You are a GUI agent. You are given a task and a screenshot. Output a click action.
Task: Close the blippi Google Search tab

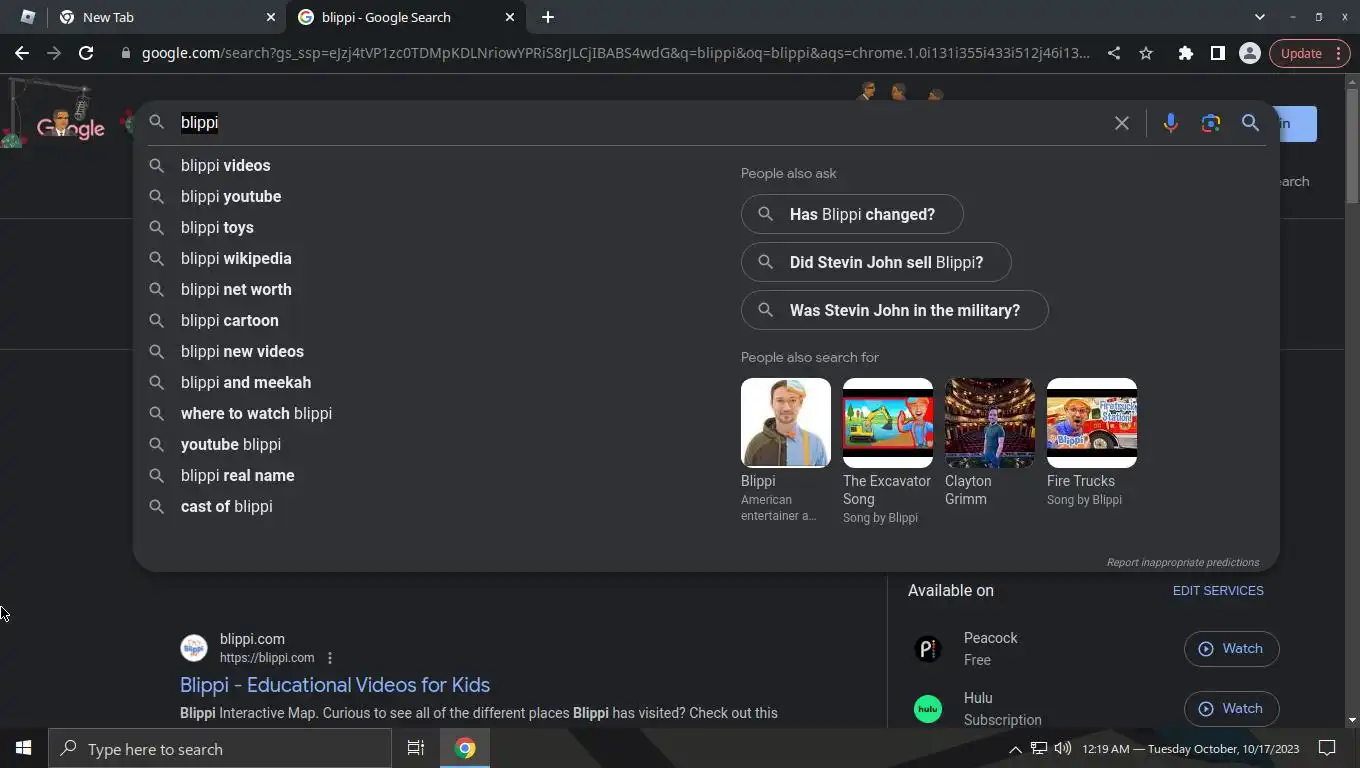(510, 17)
